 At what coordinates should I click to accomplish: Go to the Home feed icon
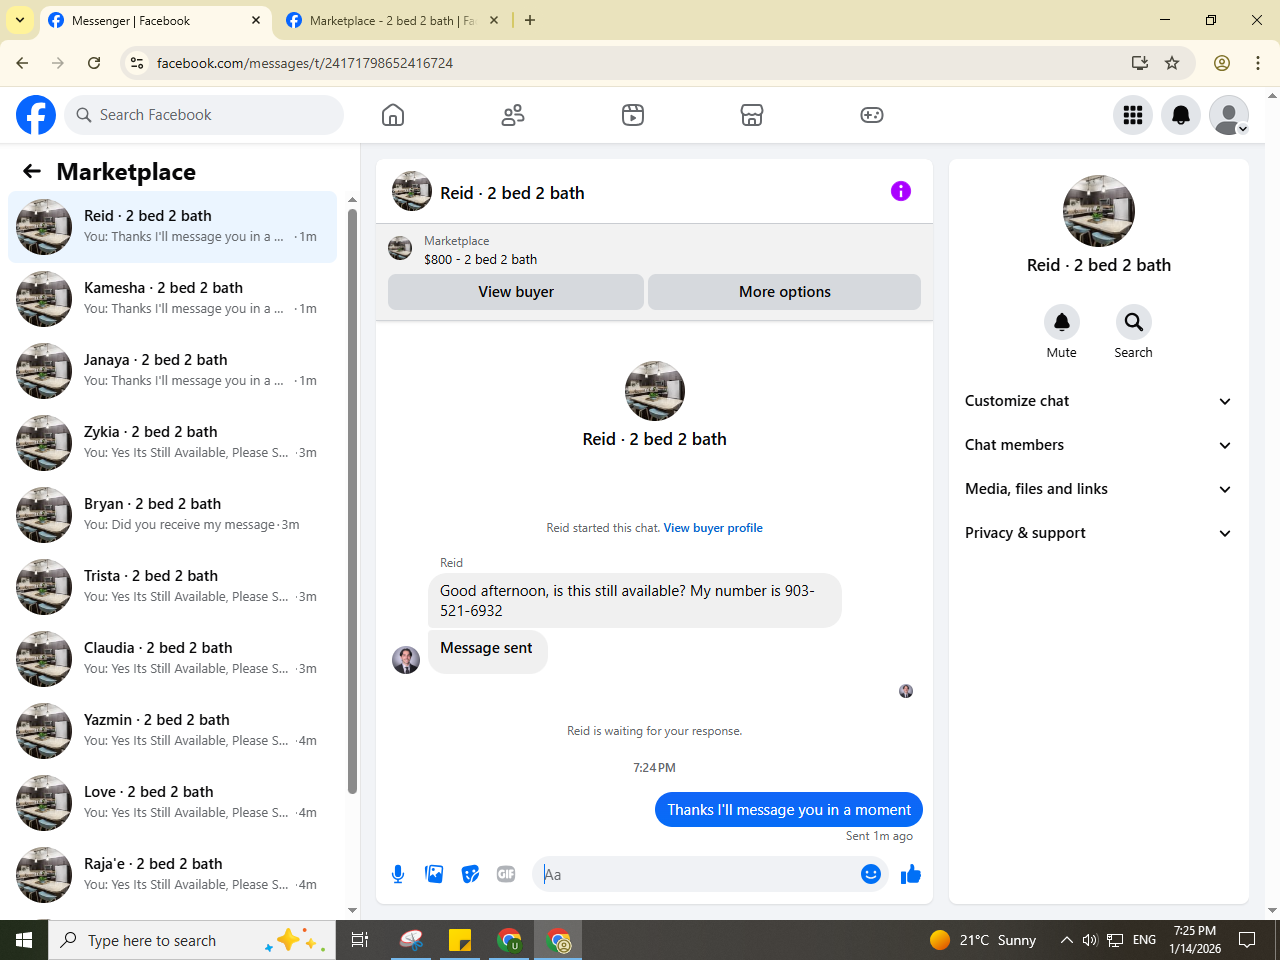[x=393, y=115]
